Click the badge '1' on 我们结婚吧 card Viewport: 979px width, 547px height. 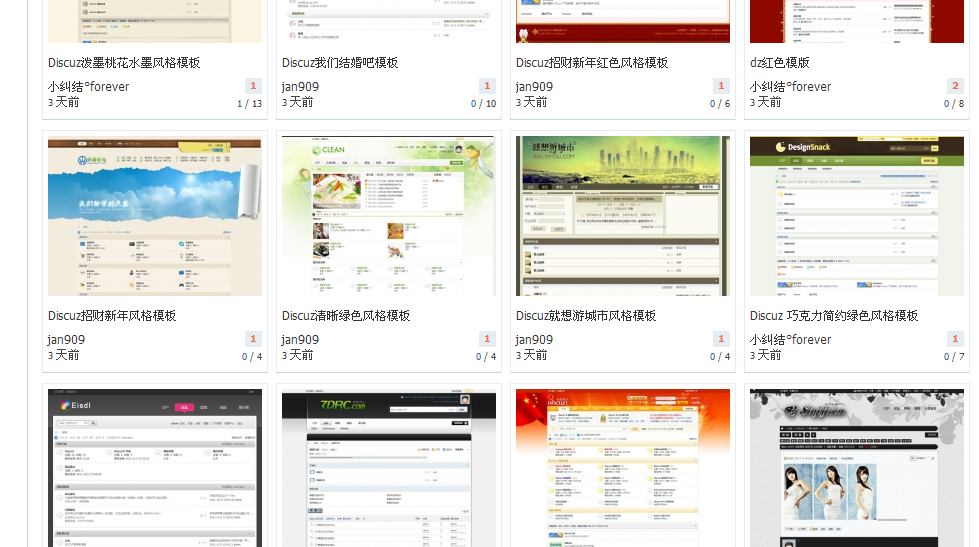(x=487, y=86)
